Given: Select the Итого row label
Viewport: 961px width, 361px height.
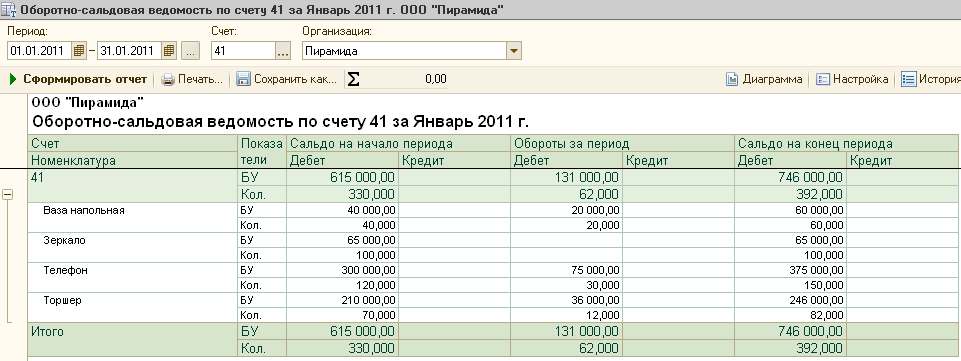Looking at the screenshot, I should point(48,331).
